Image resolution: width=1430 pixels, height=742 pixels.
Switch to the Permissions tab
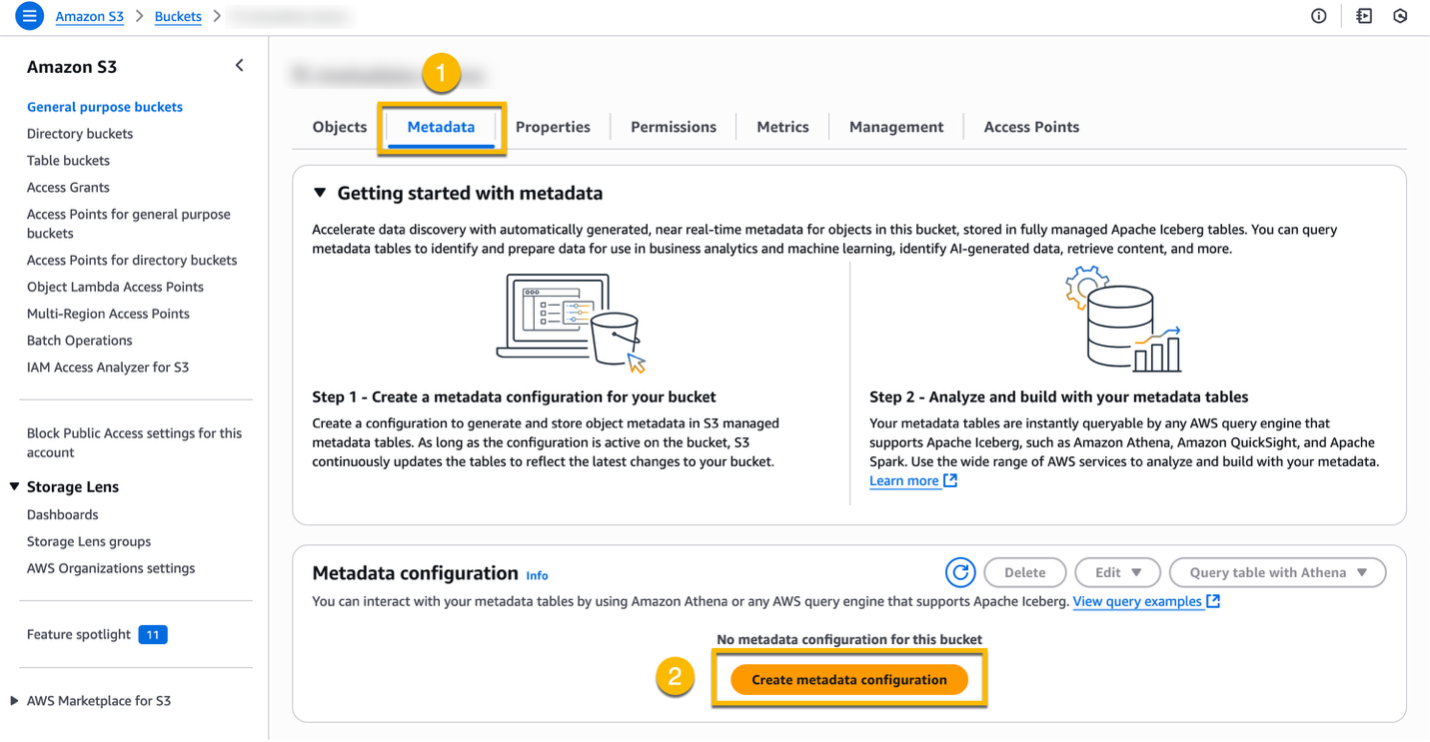click(673, 127)
